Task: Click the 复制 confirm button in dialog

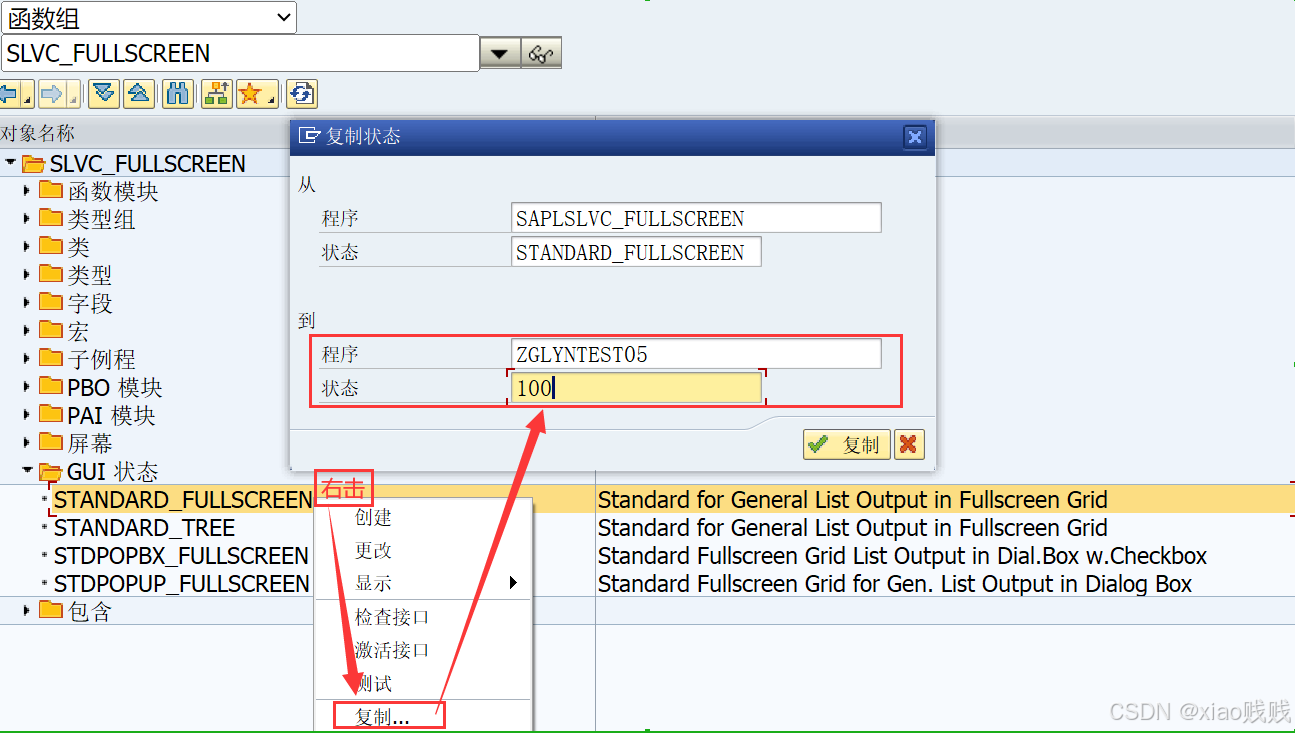Action: click(x=846, y=444)
